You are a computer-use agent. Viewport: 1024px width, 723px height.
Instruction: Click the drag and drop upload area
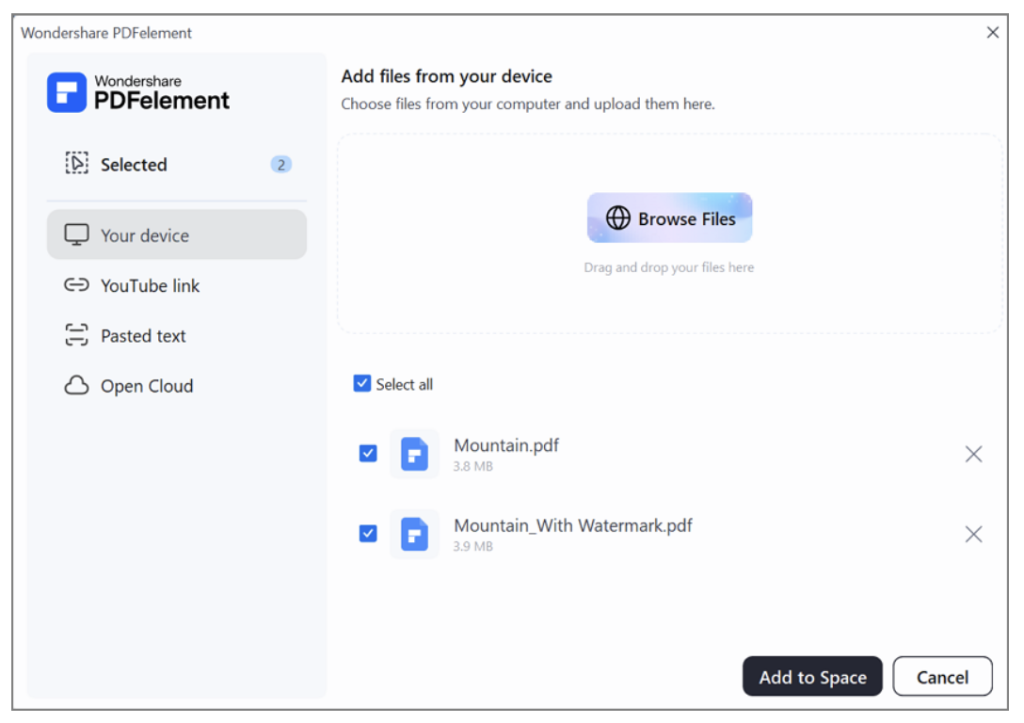[x=669, y=234]
